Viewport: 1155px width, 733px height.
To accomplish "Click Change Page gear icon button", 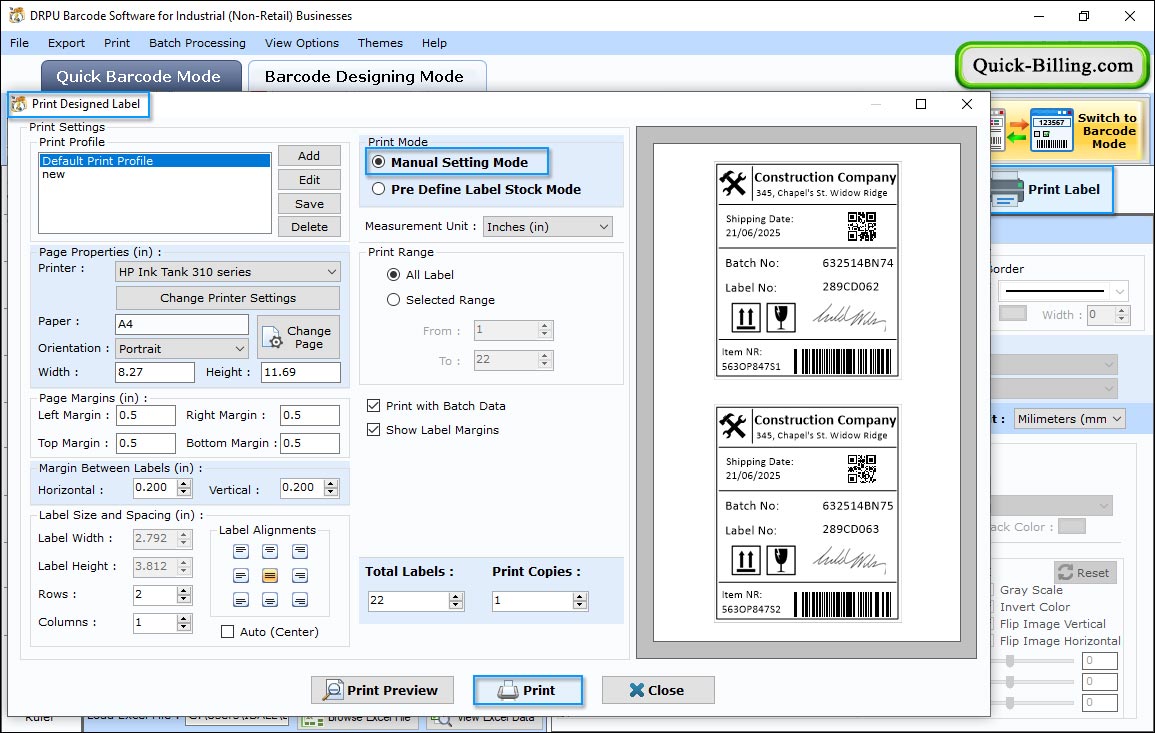I will (298, 337).
